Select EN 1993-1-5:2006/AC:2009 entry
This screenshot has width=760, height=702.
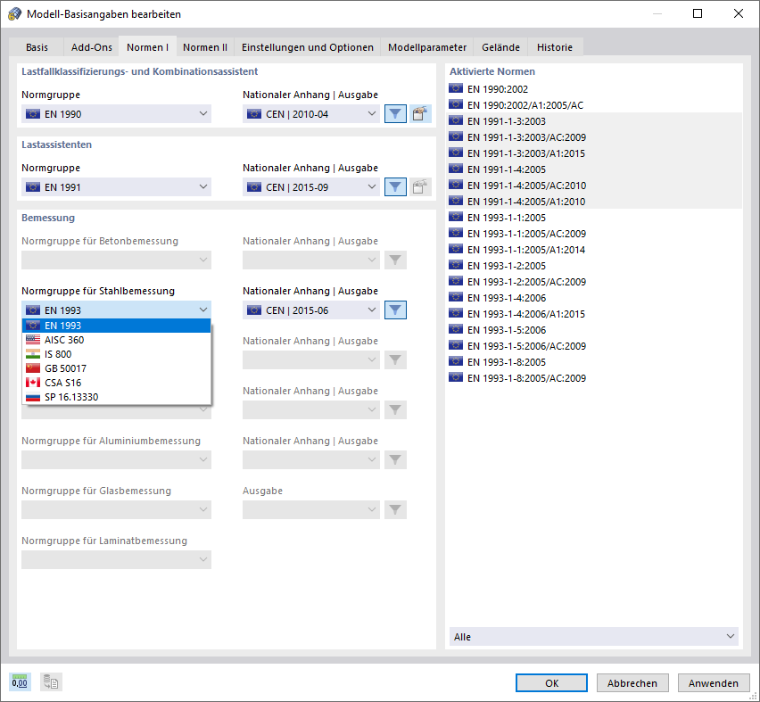594,346
